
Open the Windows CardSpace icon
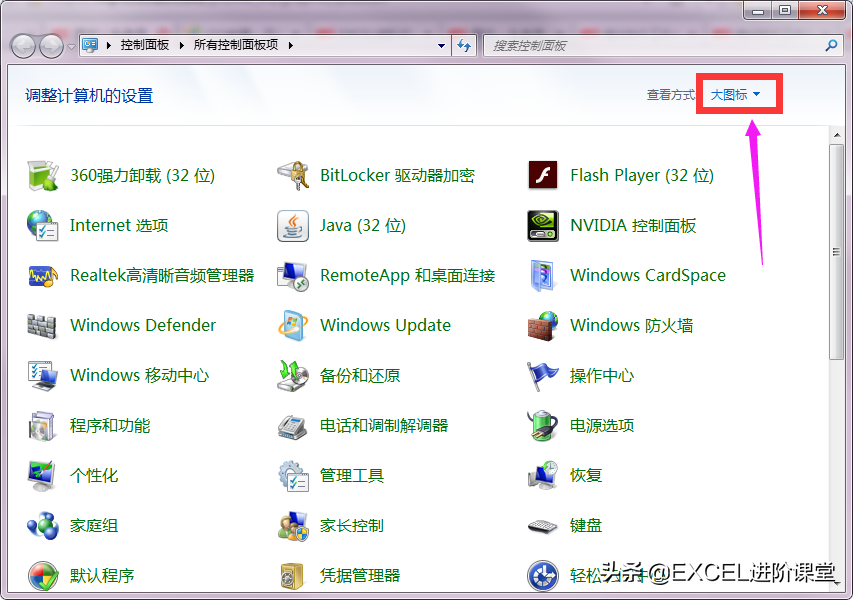pos(542,275)
